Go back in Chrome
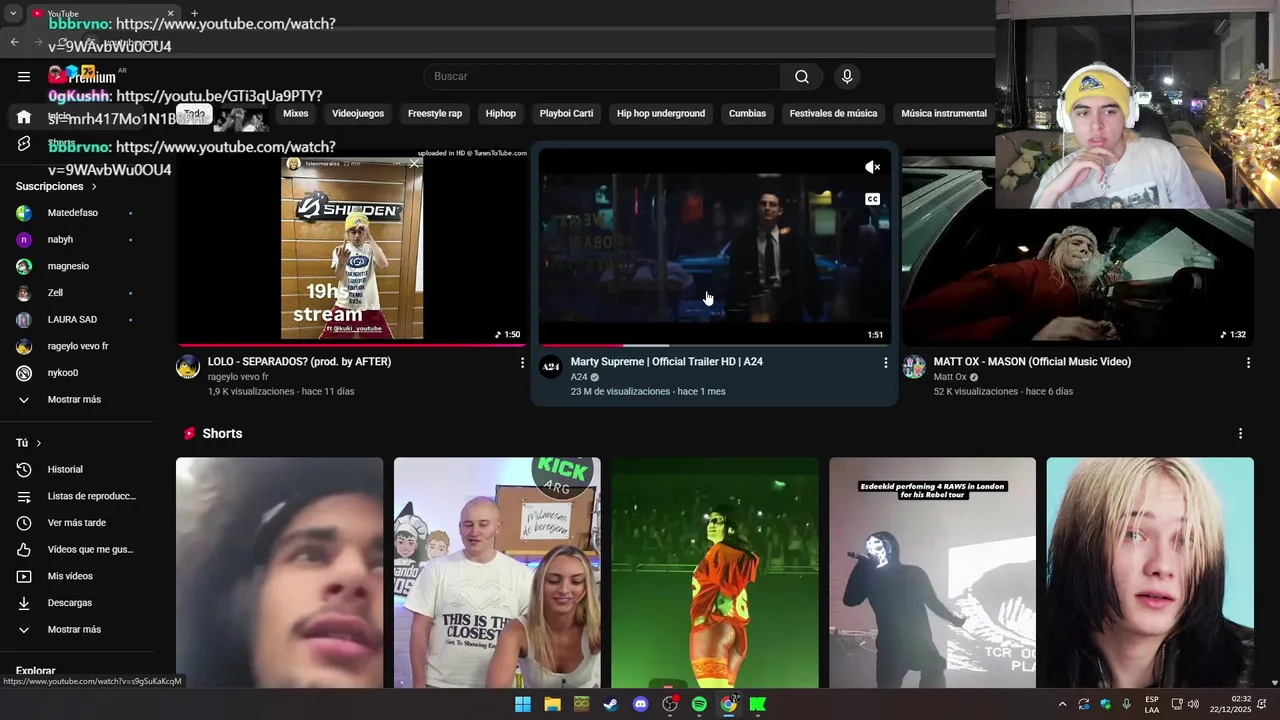Screen dimensions: 1280x720 (x=14, y=42)
